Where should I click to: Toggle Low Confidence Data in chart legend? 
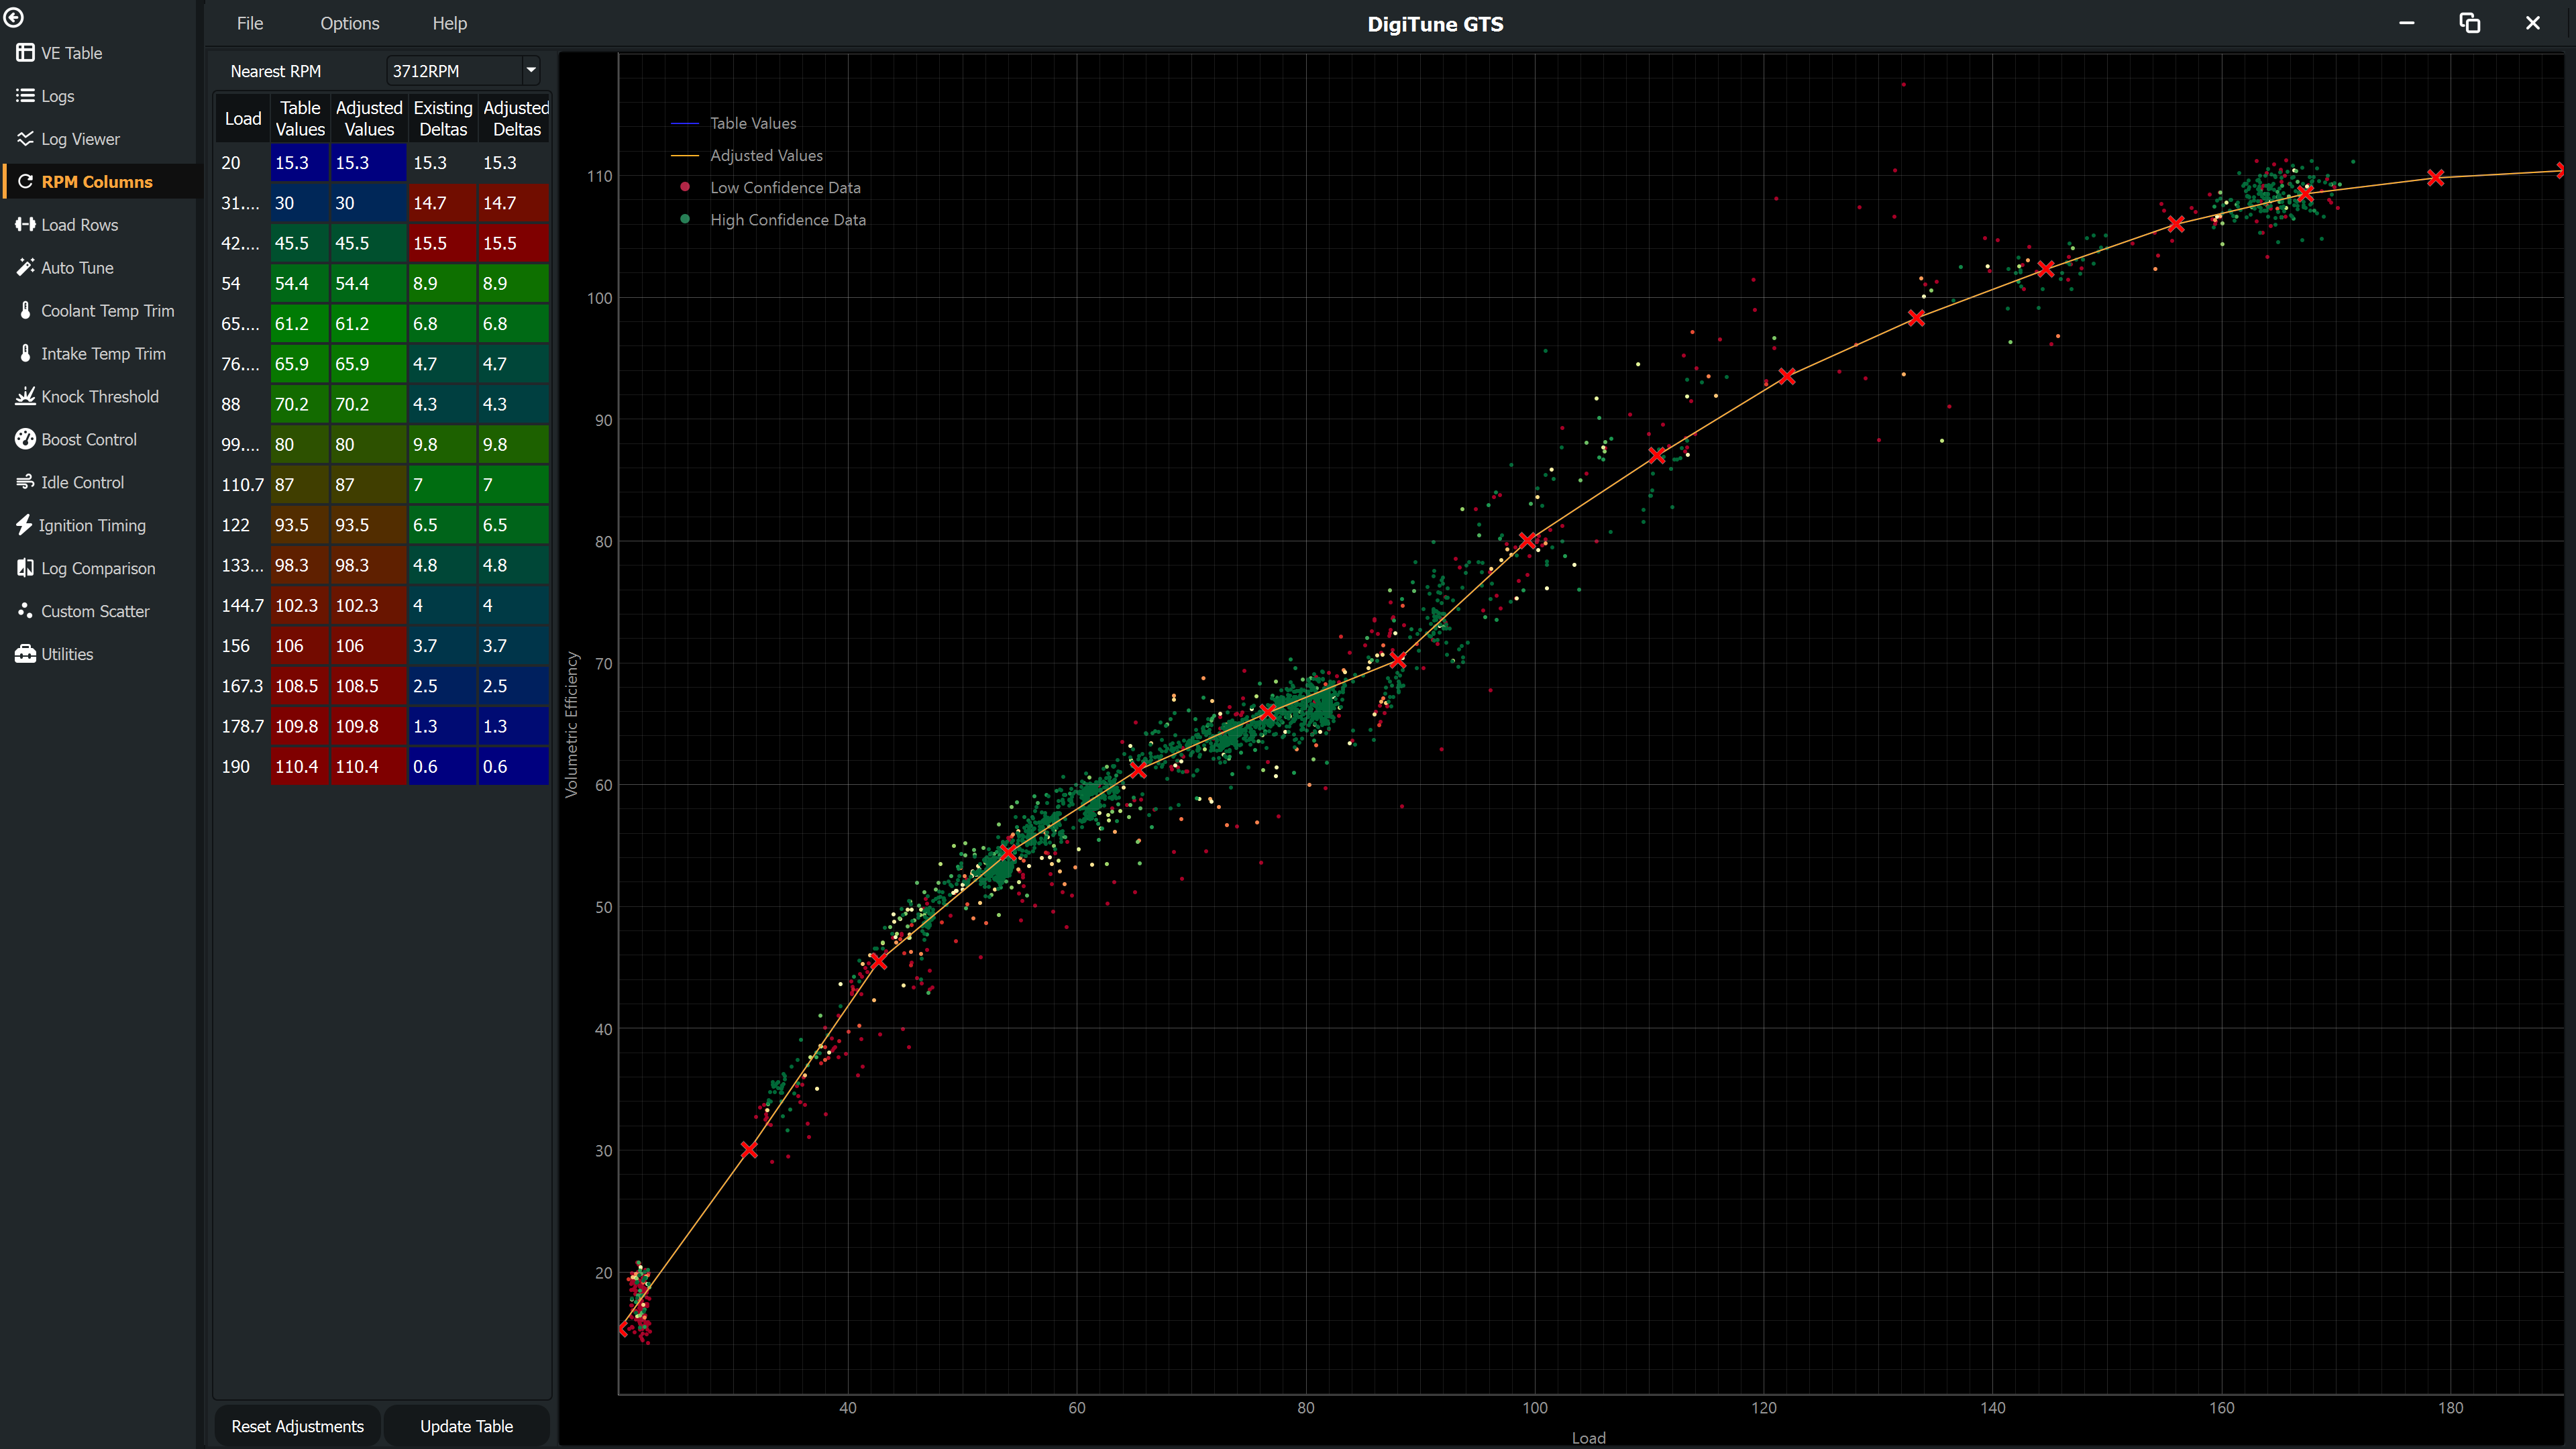(770, 187)
